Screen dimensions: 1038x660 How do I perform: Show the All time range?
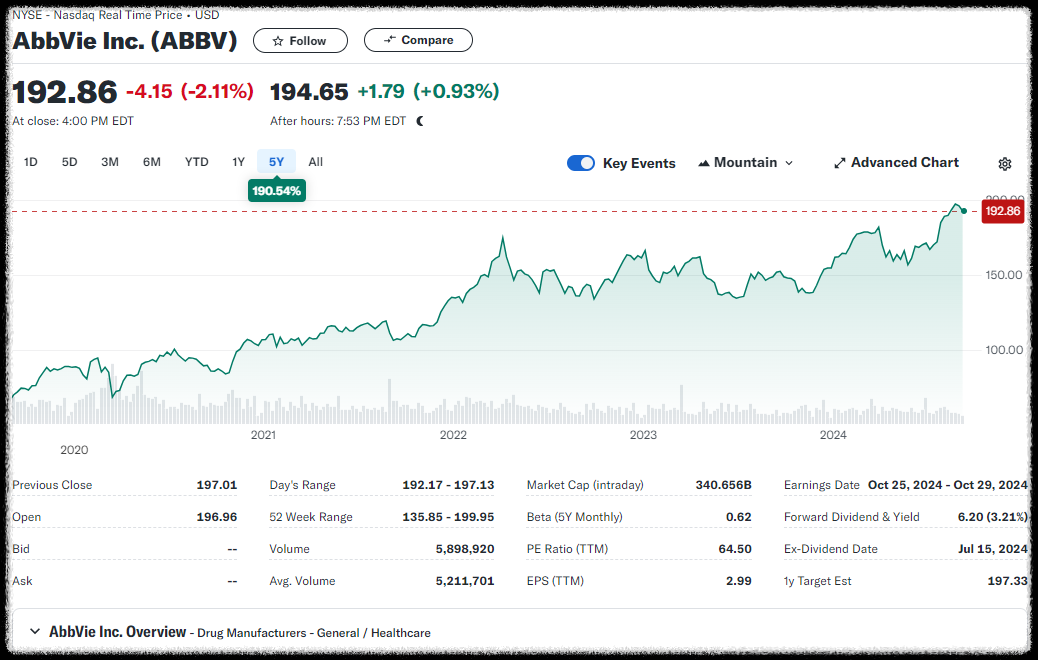point(316,162)
